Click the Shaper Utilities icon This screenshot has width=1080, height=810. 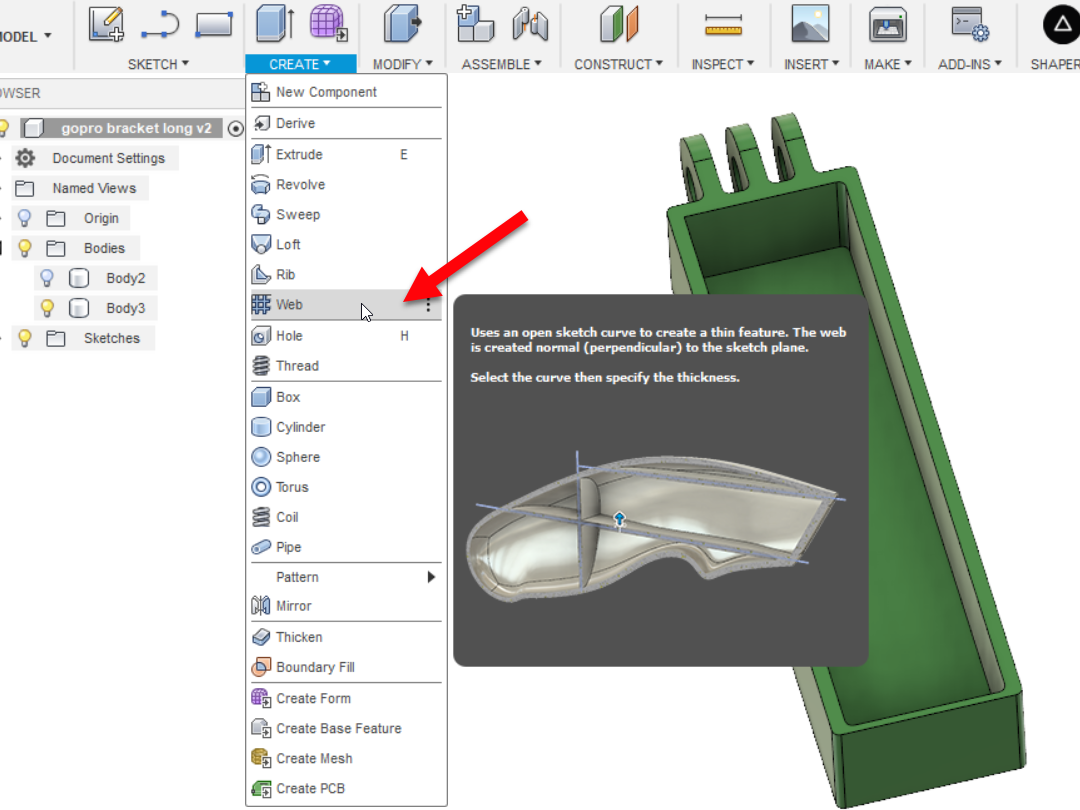pyautogui.click(x=1060, y=24)
